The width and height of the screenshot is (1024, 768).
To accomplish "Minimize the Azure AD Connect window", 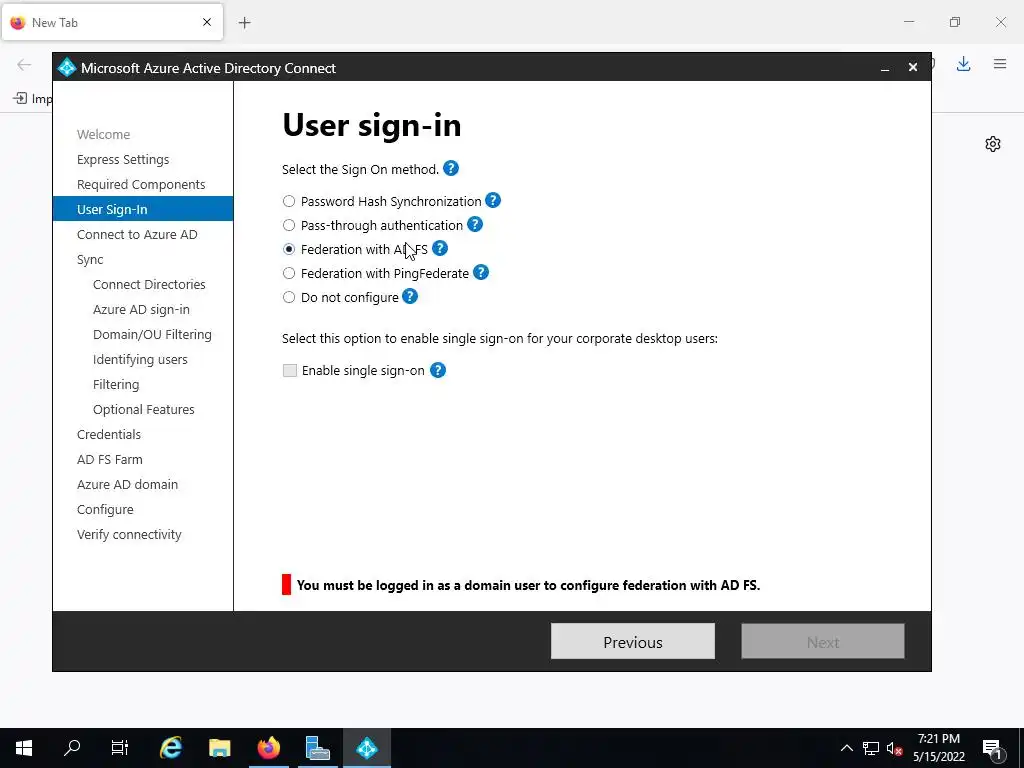I will coord(885,68).
